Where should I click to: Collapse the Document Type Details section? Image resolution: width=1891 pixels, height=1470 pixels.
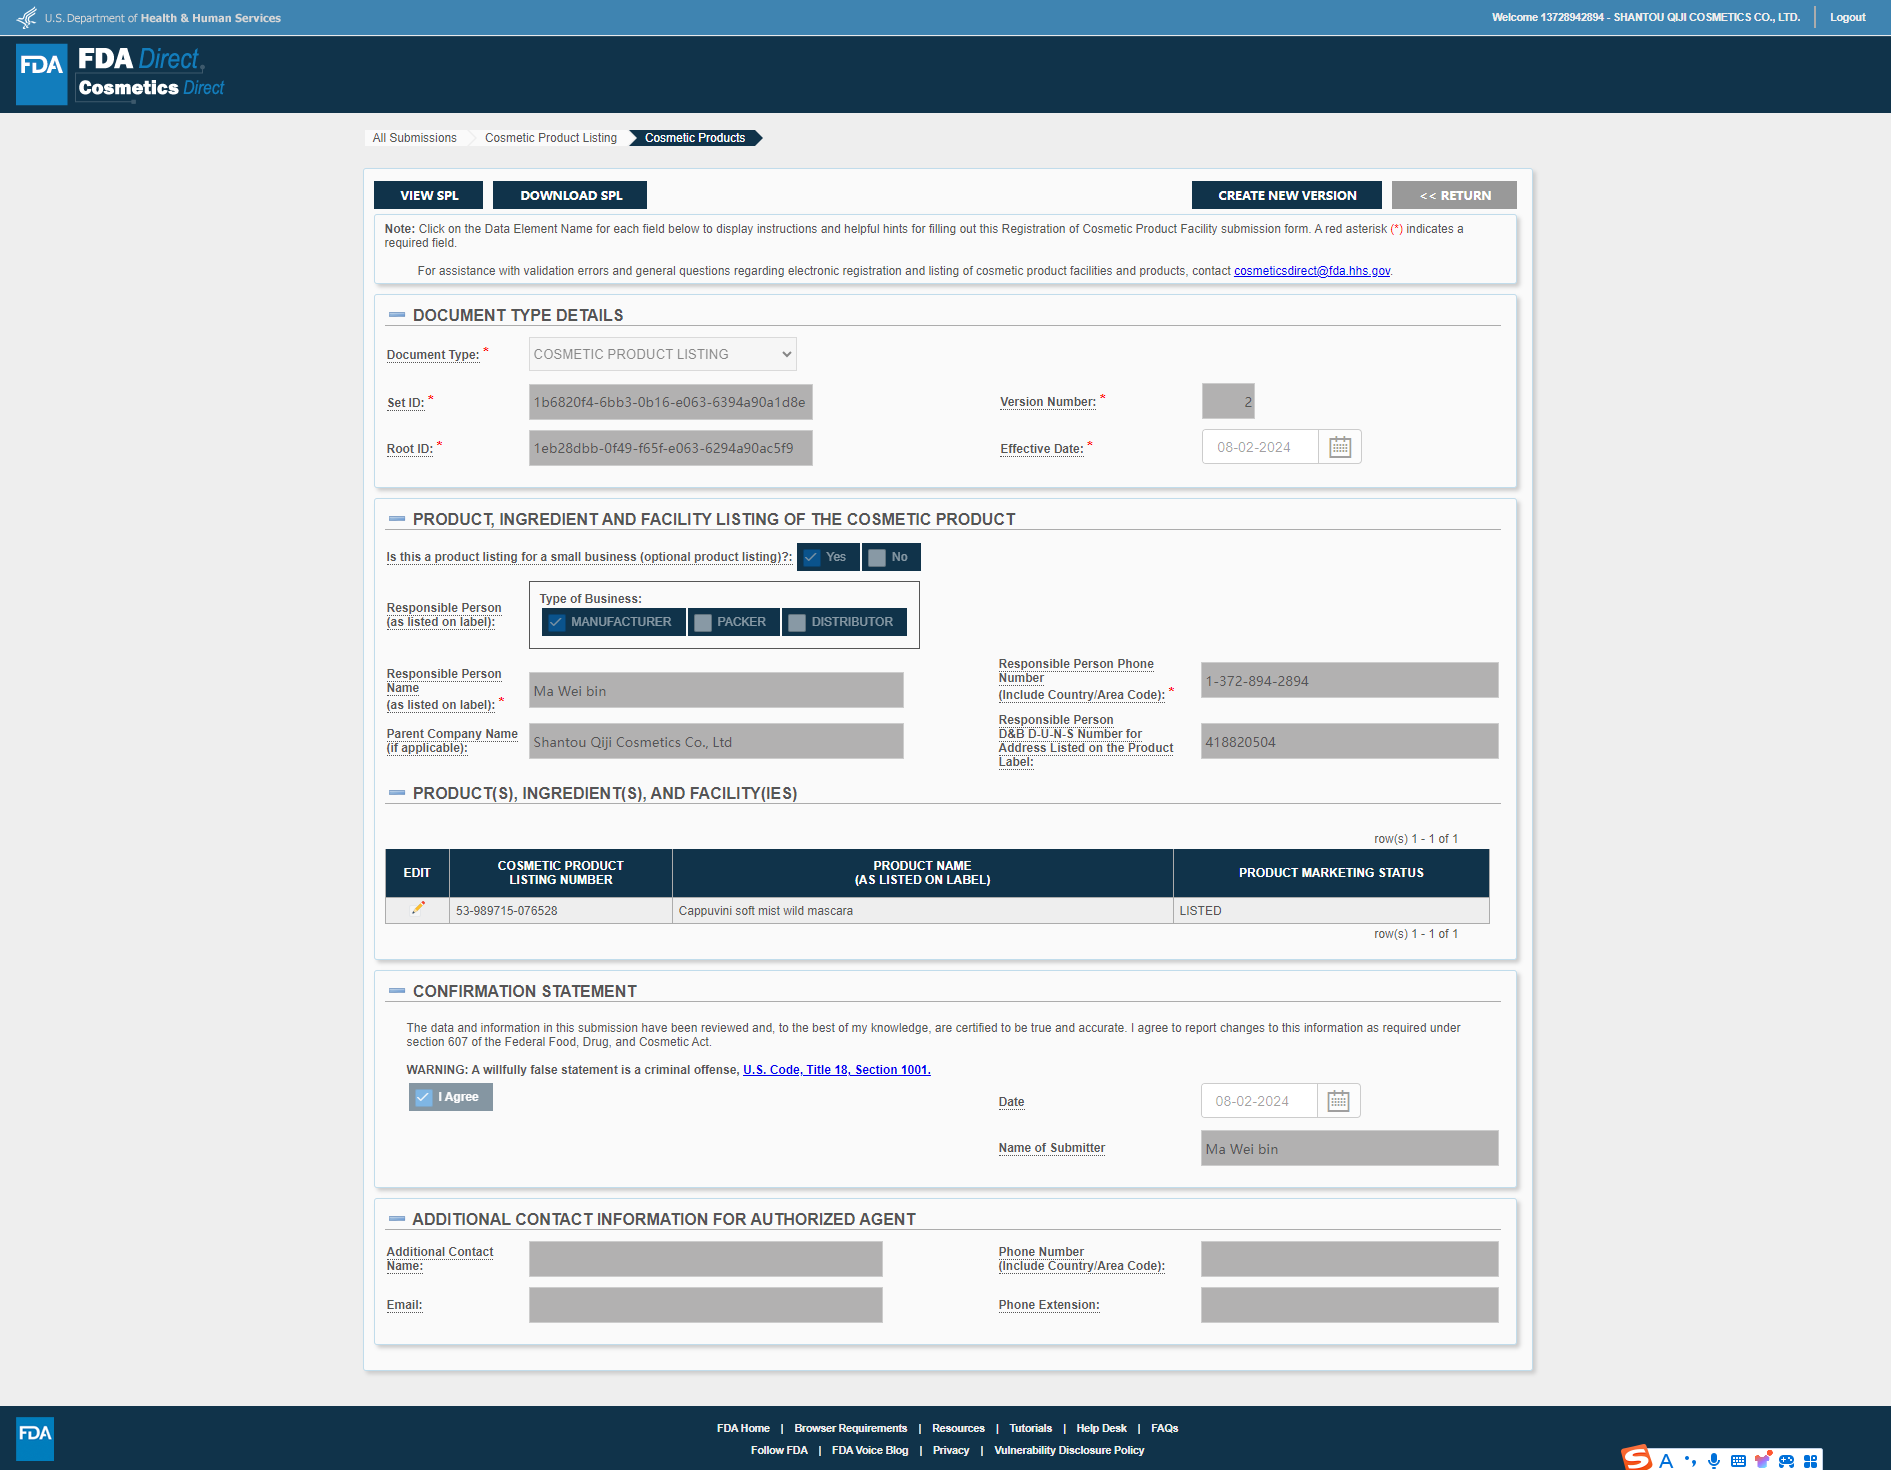click(x=397, y=315)
